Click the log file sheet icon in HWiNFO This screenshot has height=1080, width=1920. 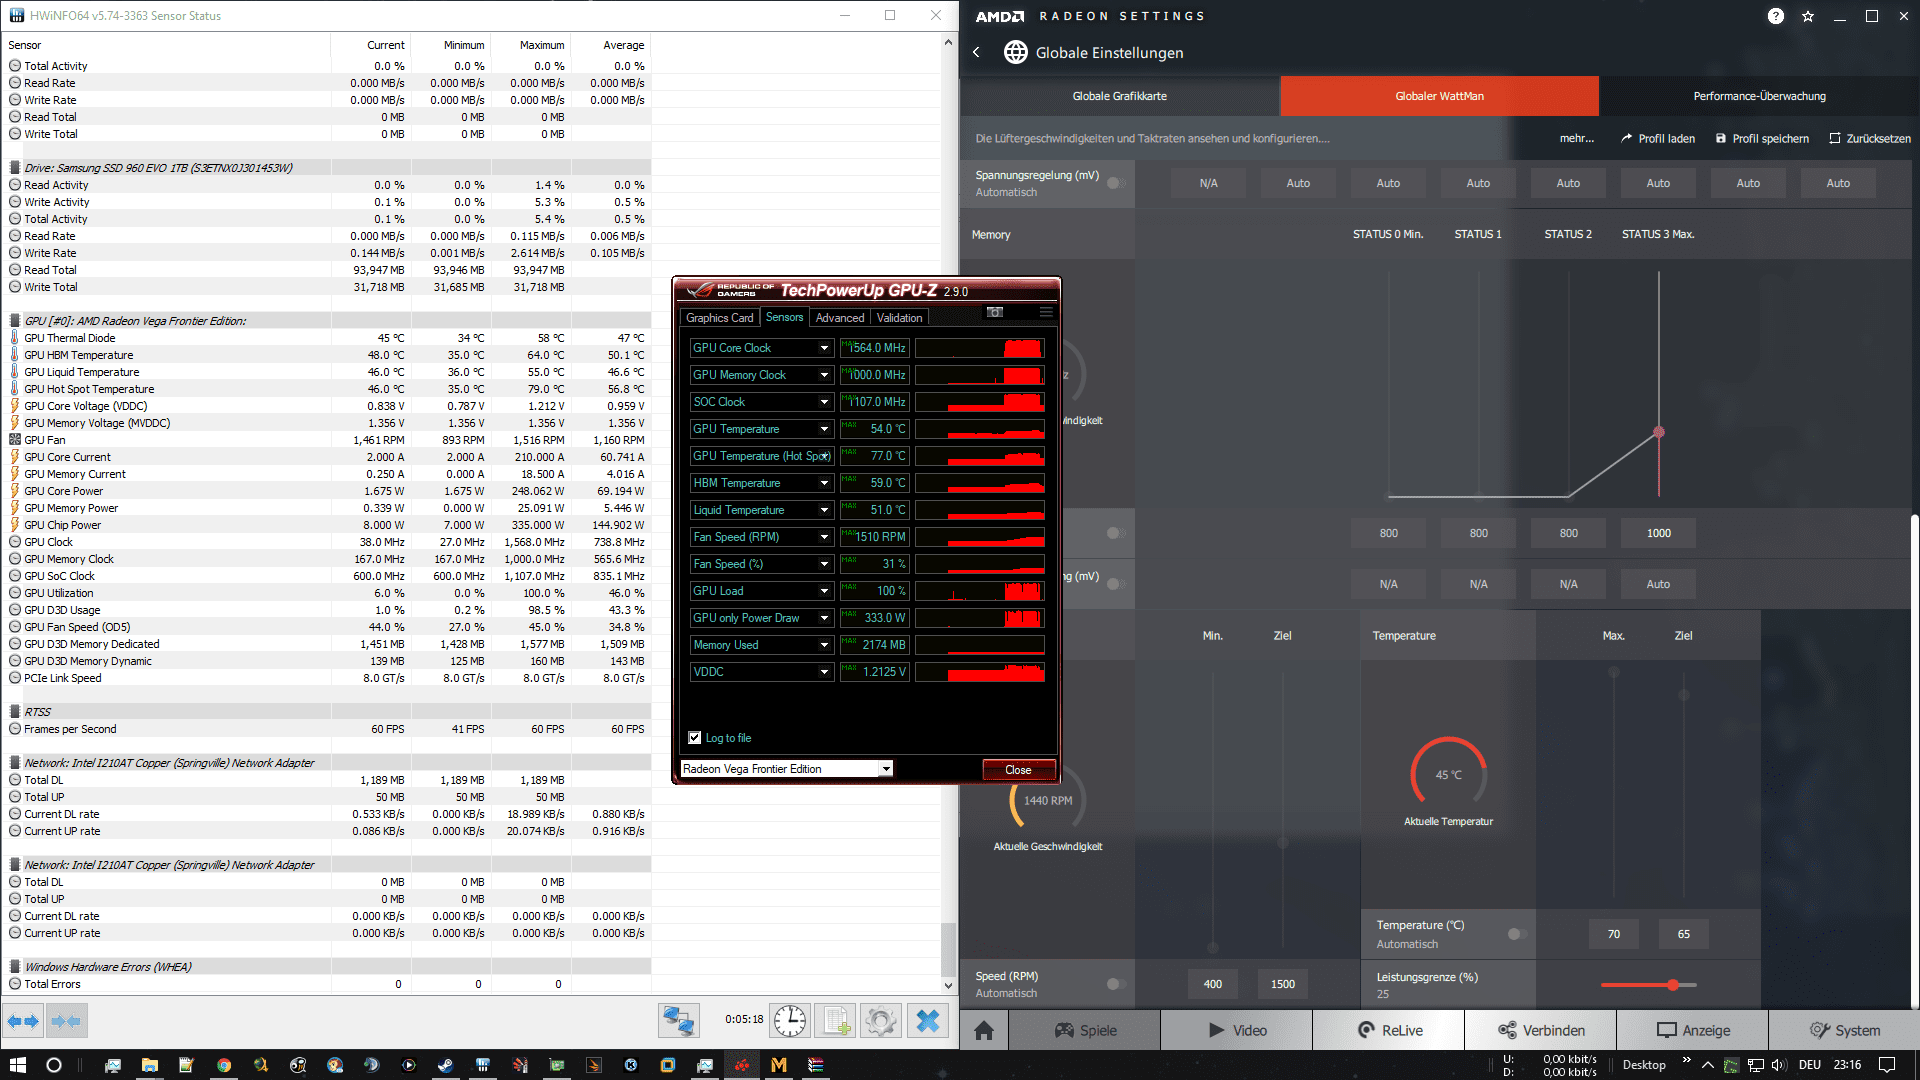(835, 1021)
